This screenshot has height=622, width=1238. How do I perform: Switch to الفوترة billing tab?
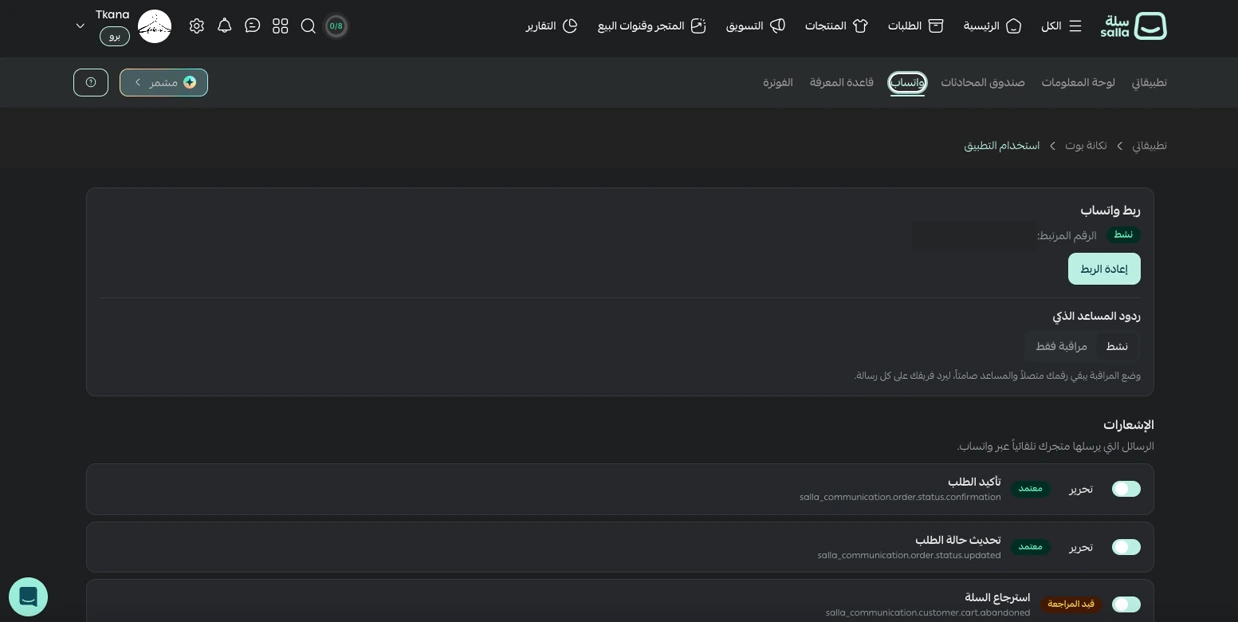point(777,83)
